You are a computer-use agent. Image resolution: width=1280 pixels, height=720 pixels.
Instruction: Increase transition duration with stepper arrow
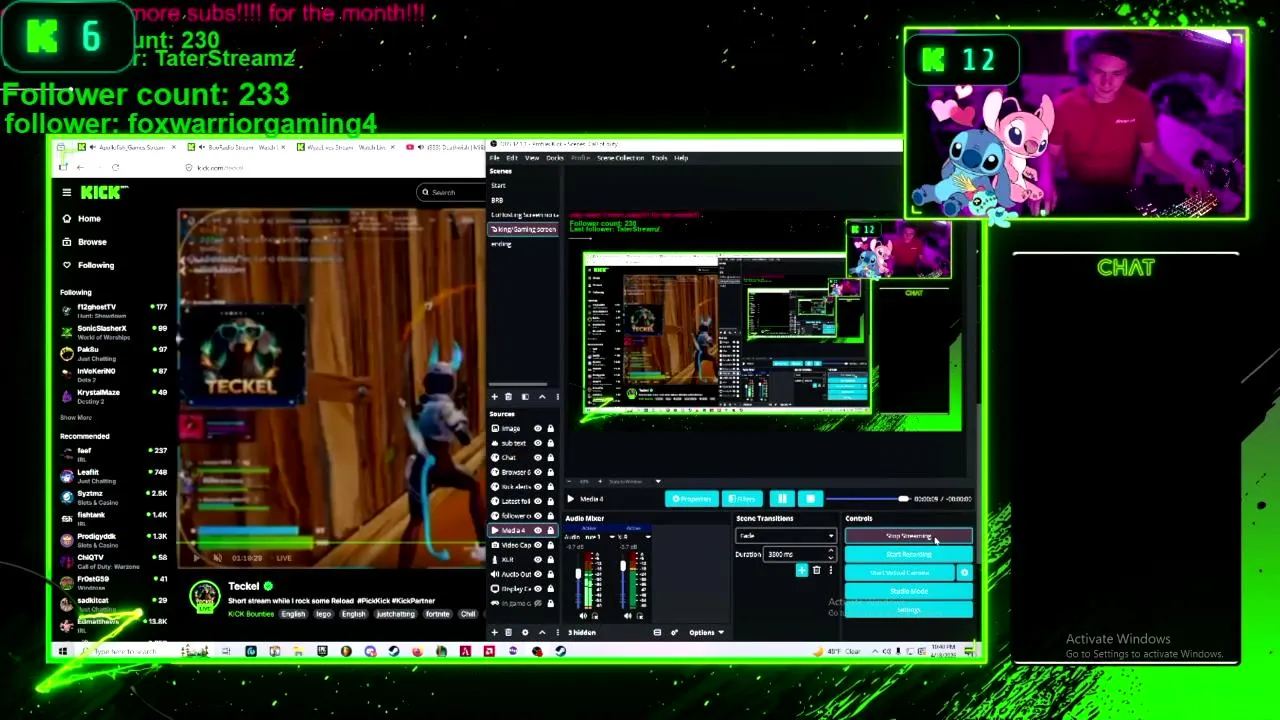[830, 551]
